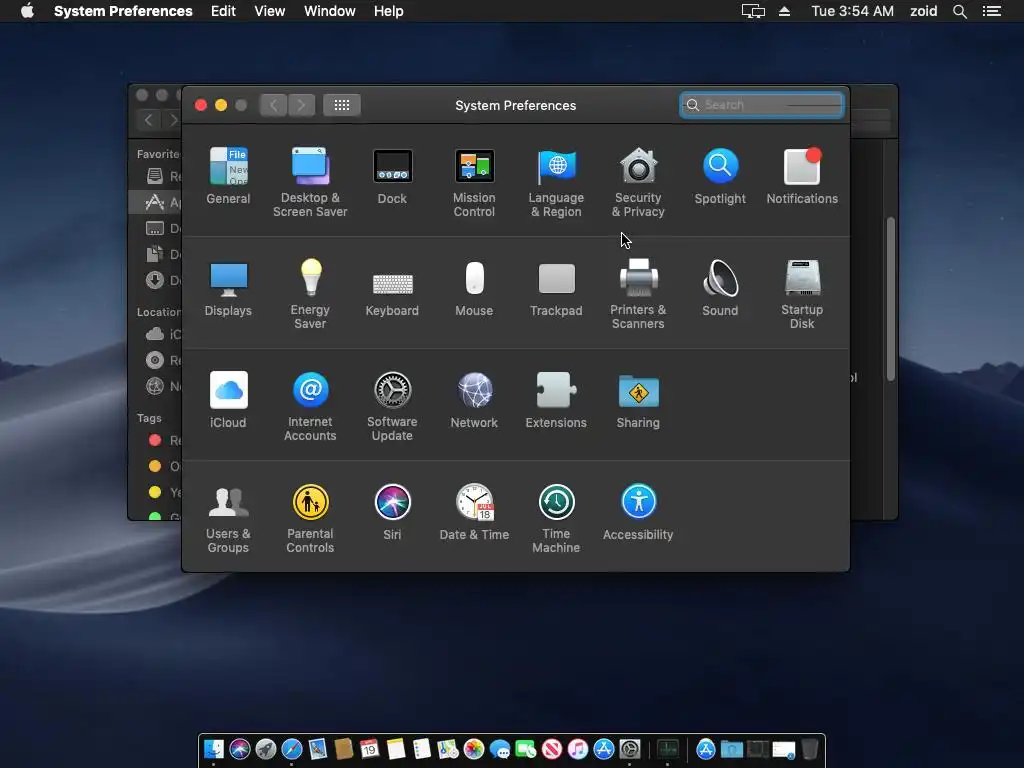Open Siri preferences
Screen dimensions: 1024x768
point(392,512)
